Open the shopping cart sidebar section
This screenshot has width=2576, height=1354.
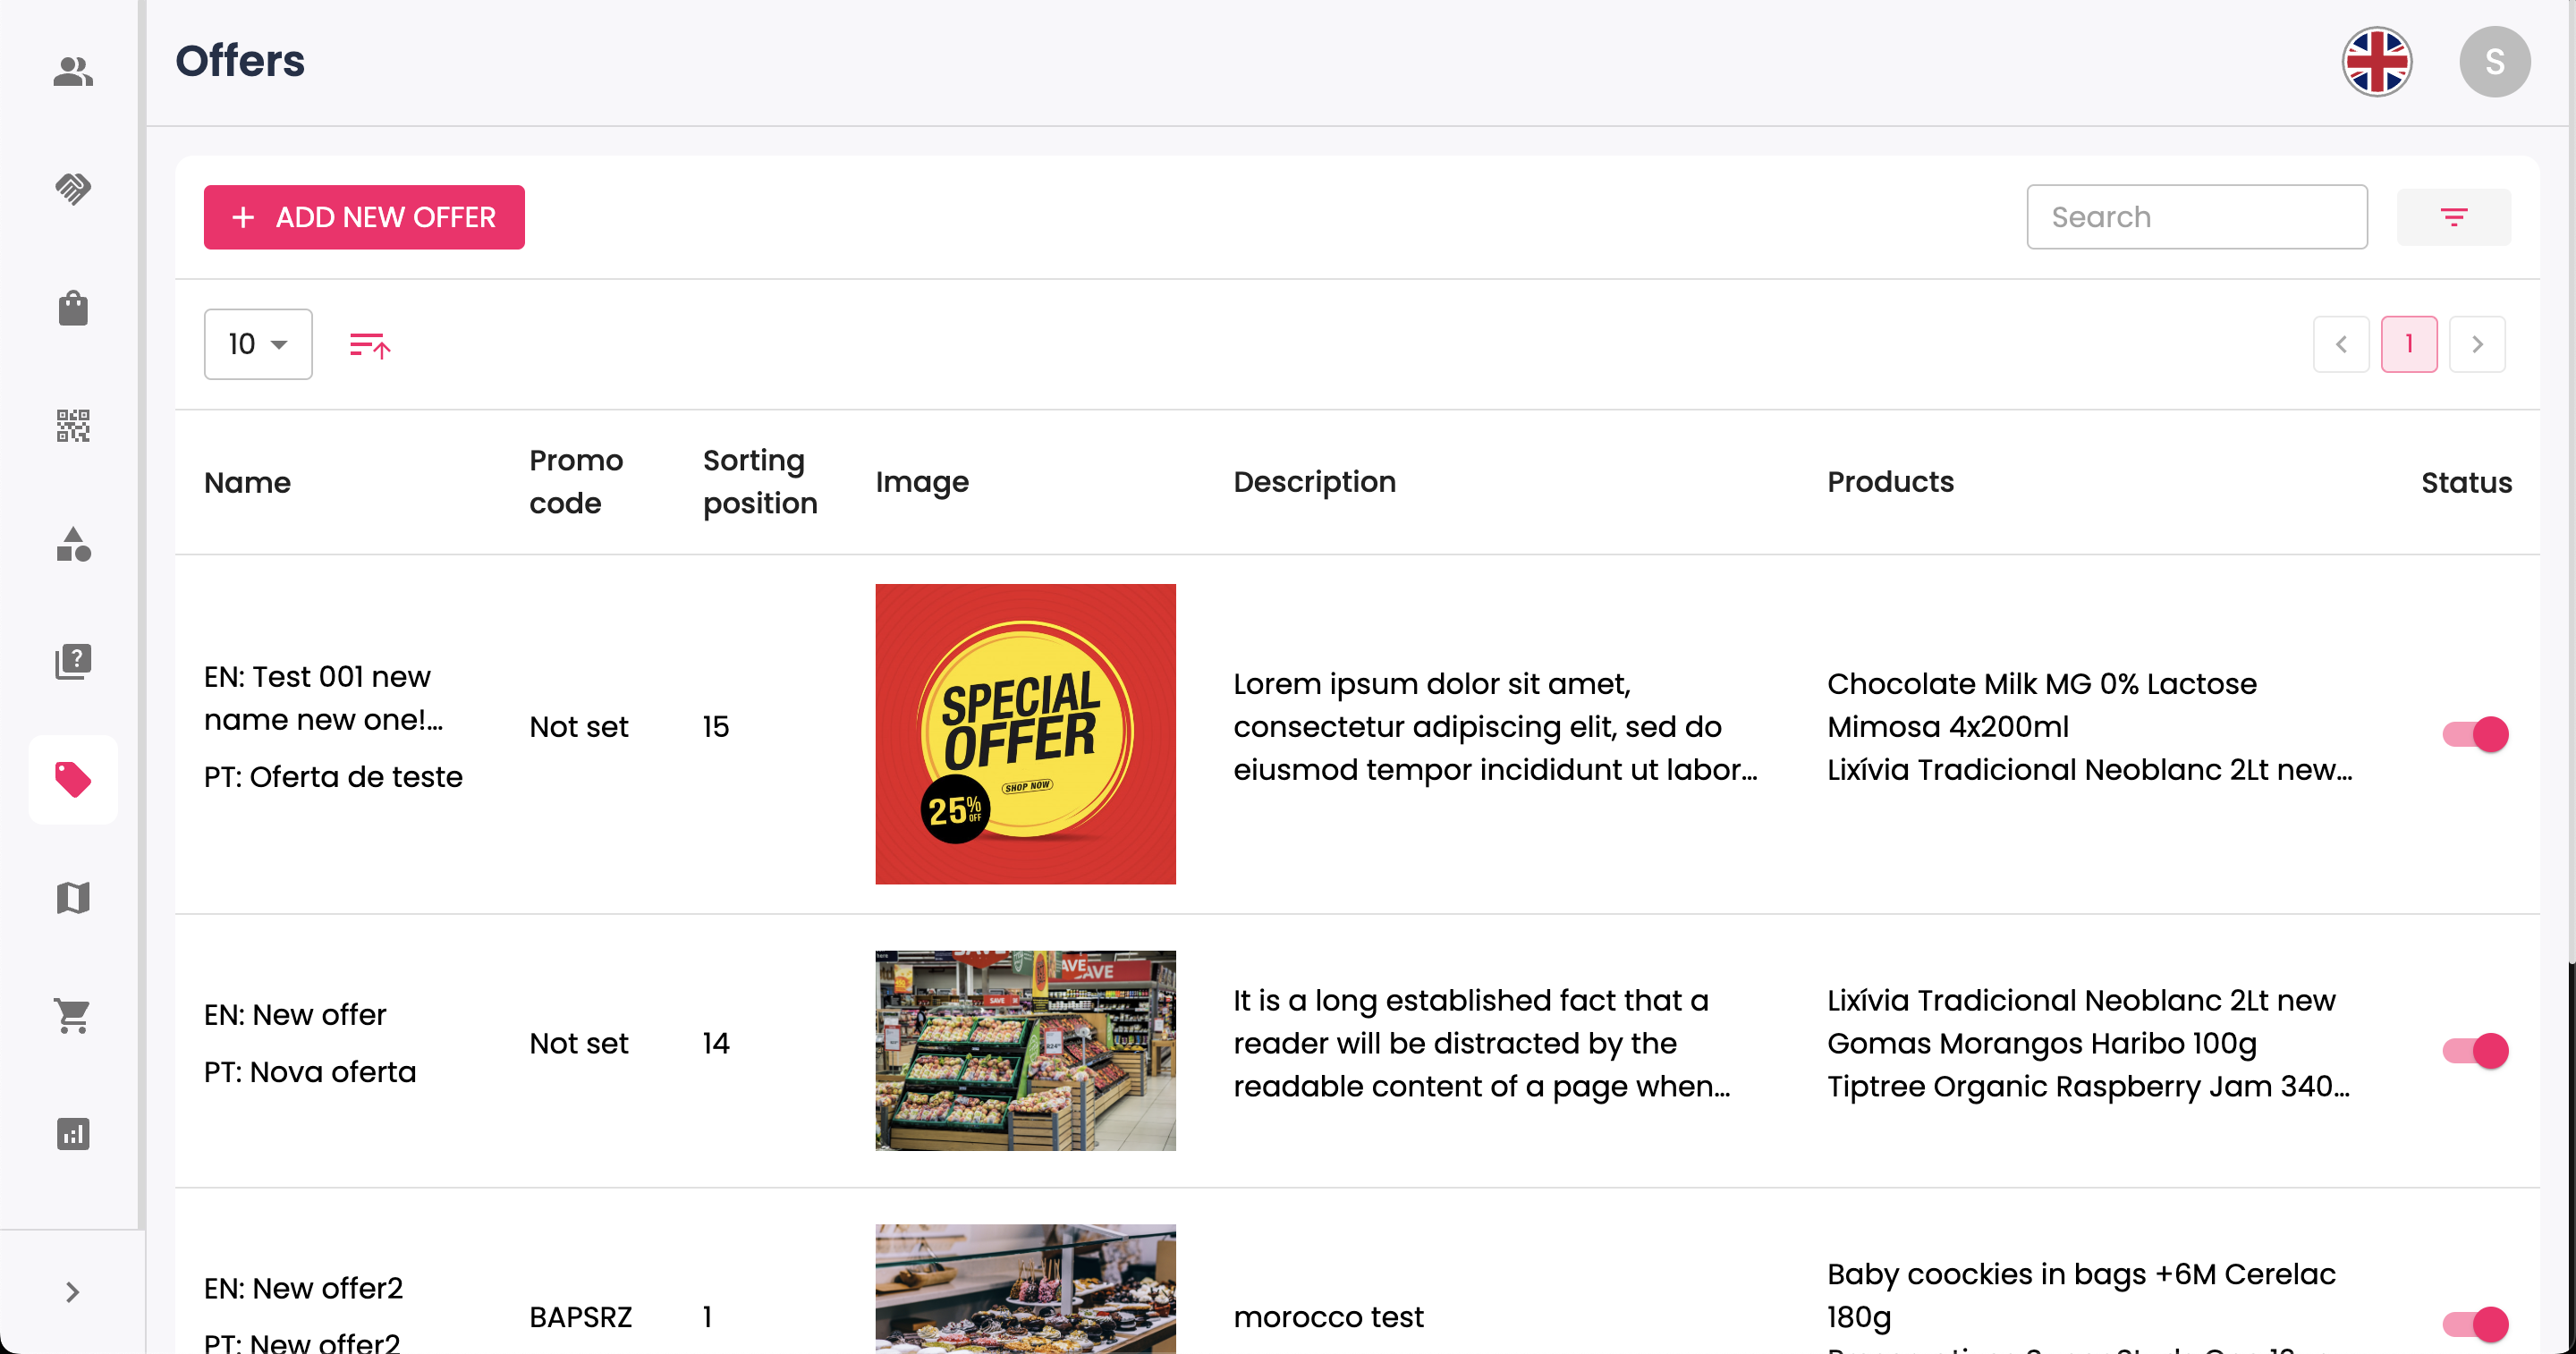(x=73, y=1015)
